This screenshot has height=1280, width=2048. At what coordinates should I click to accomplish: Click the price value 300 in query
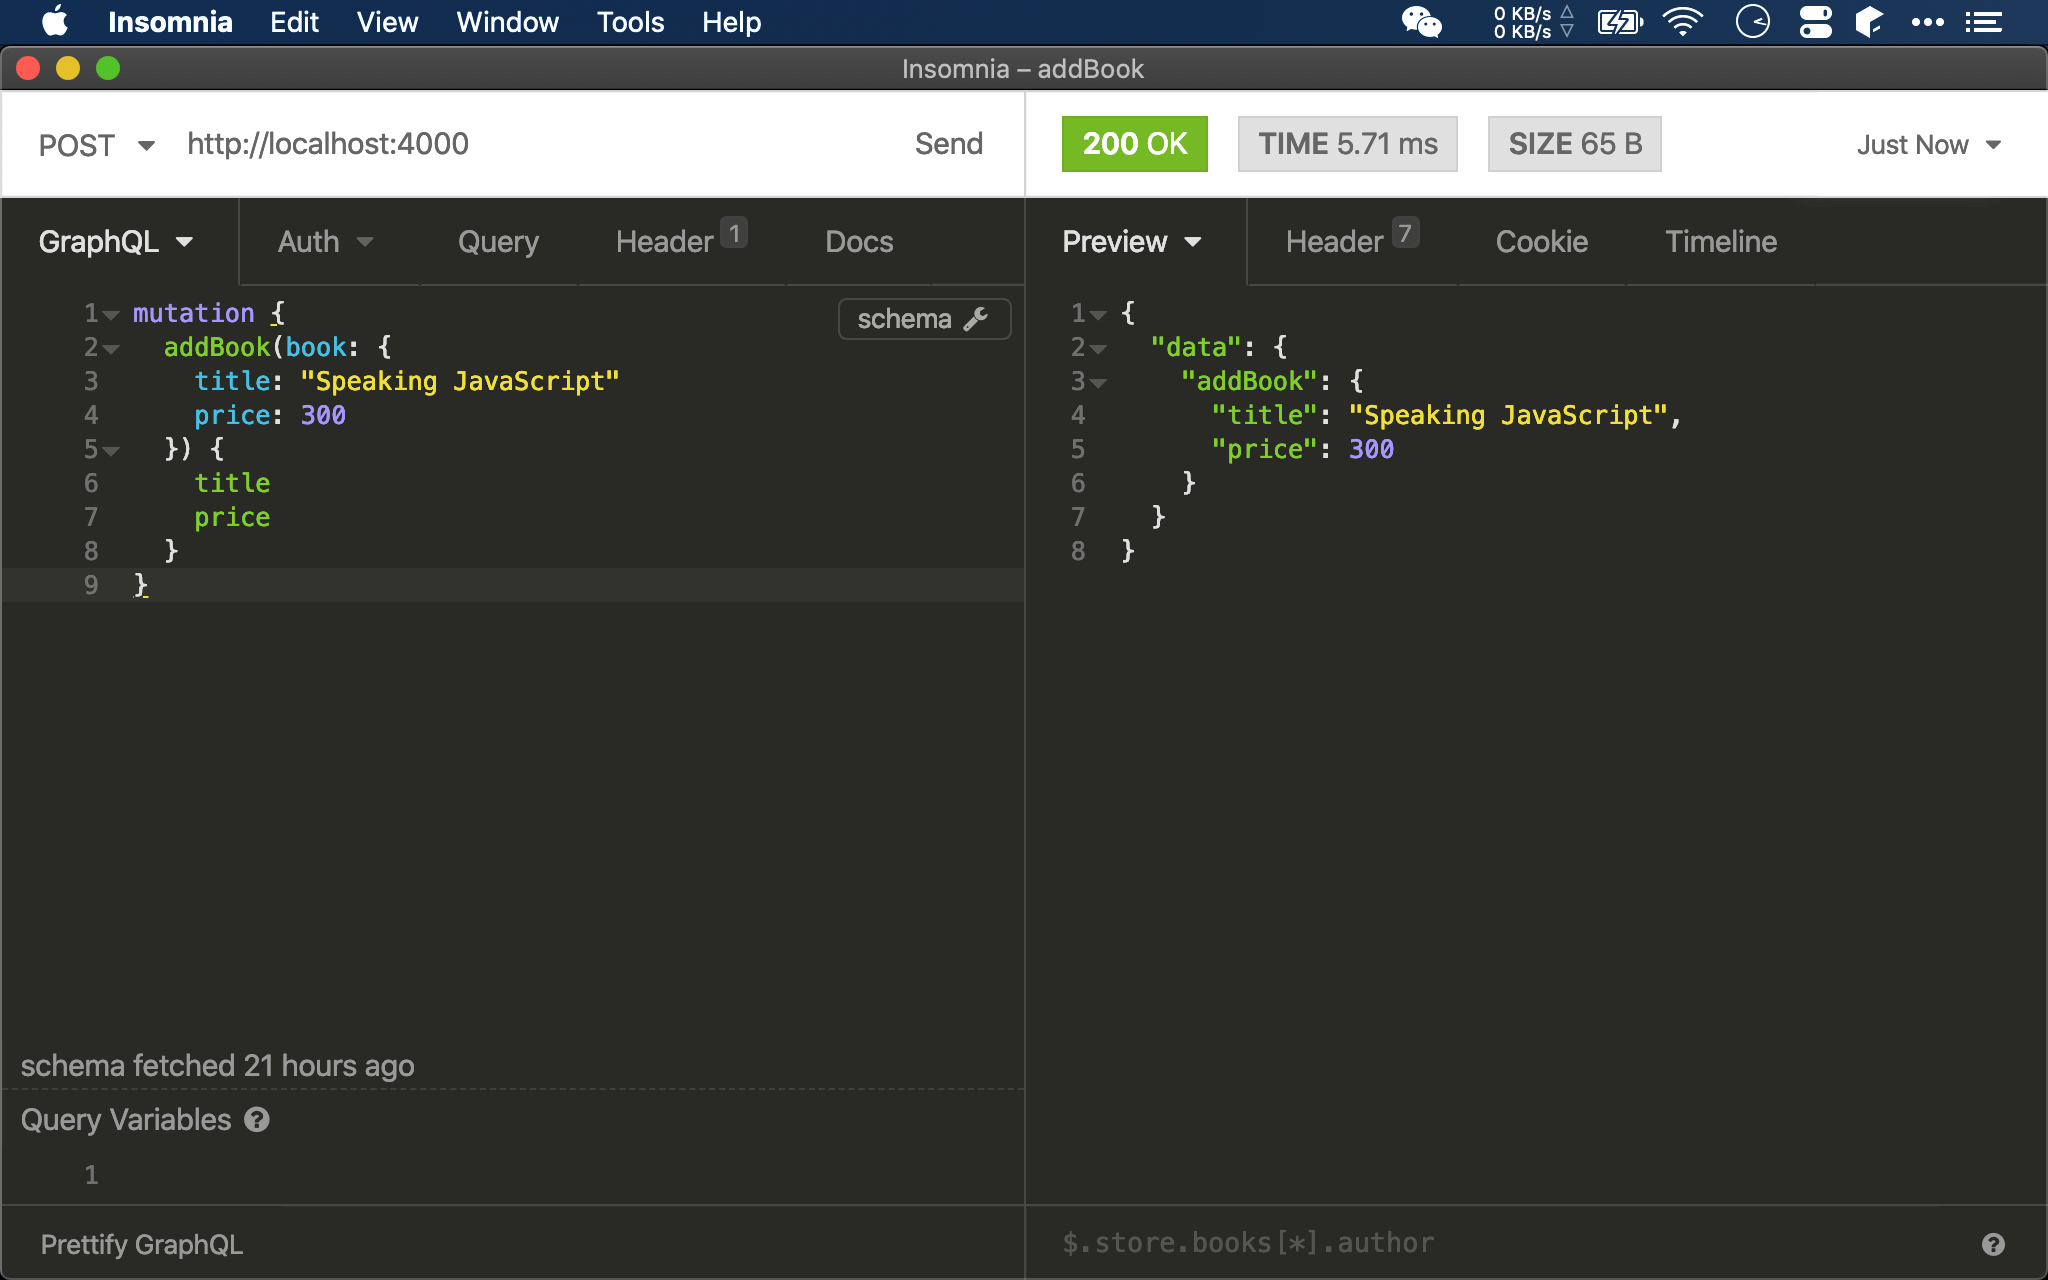[x=323, y=416]
